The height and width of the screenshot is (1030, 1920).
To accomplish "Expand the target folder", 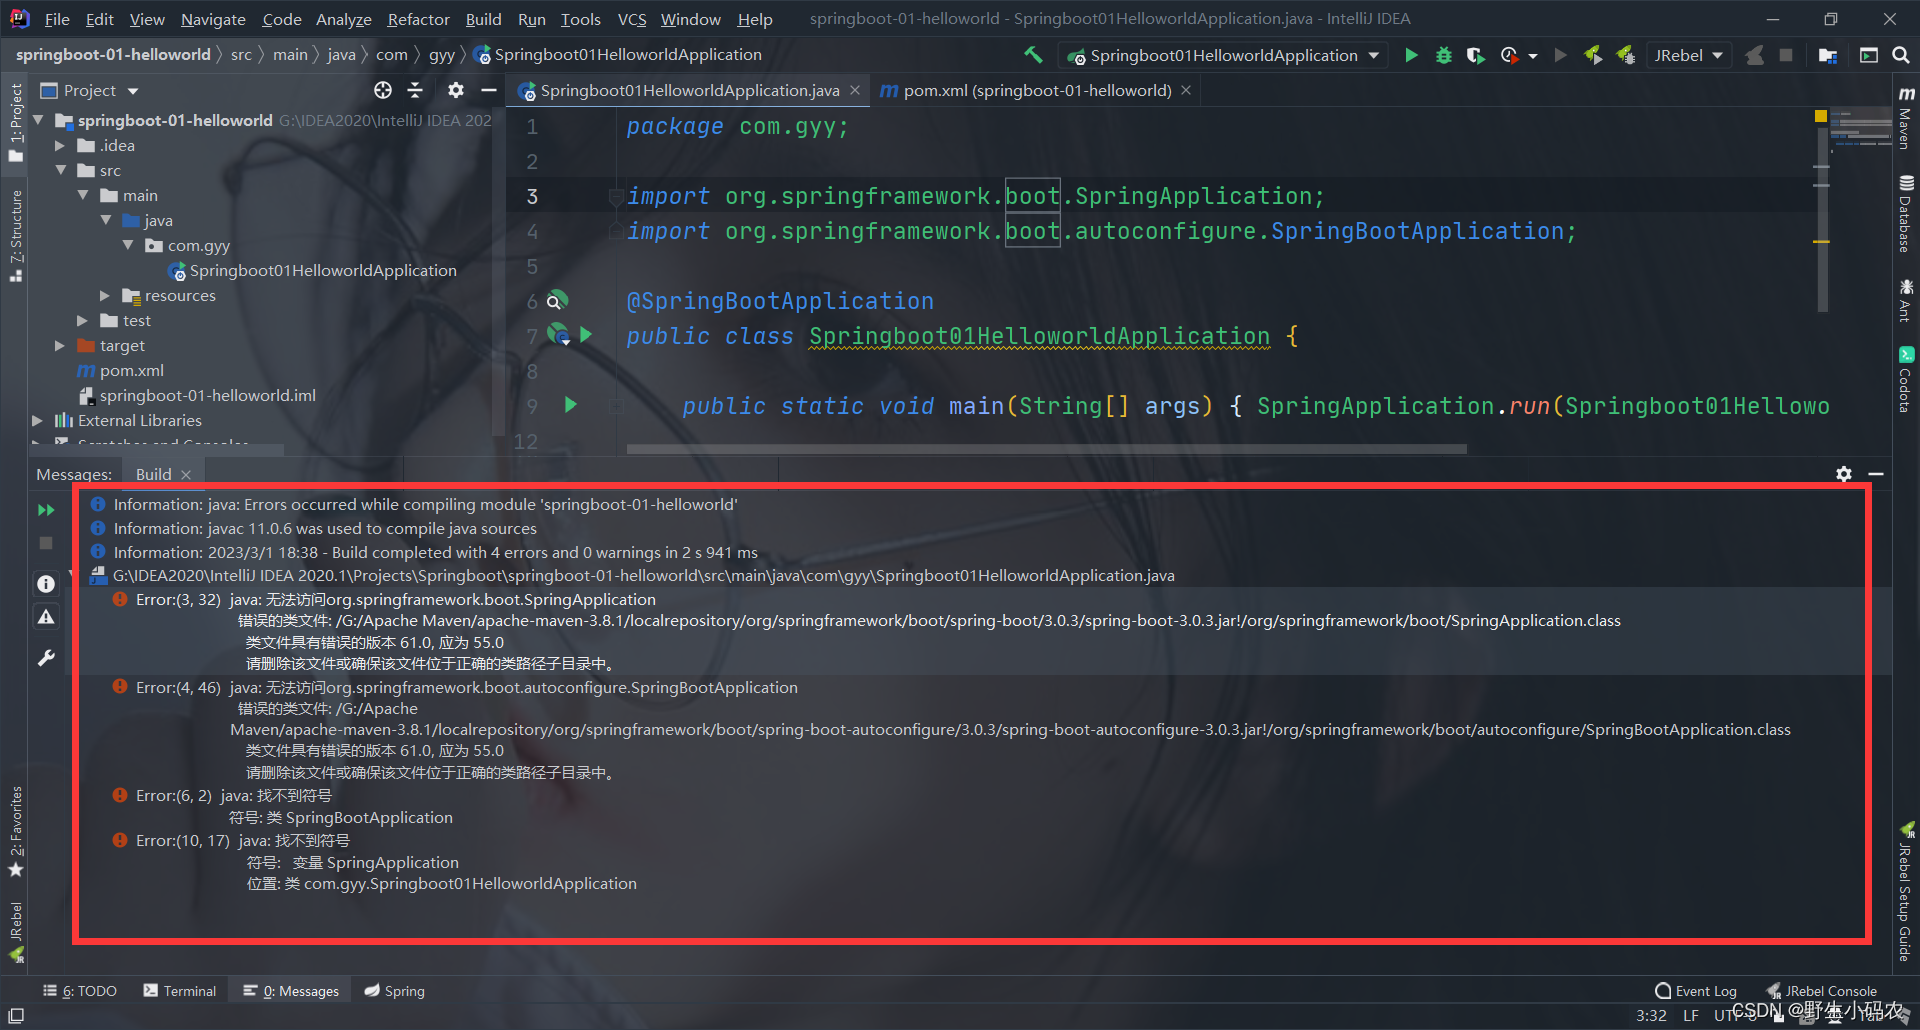I will [x=60, y=346].
